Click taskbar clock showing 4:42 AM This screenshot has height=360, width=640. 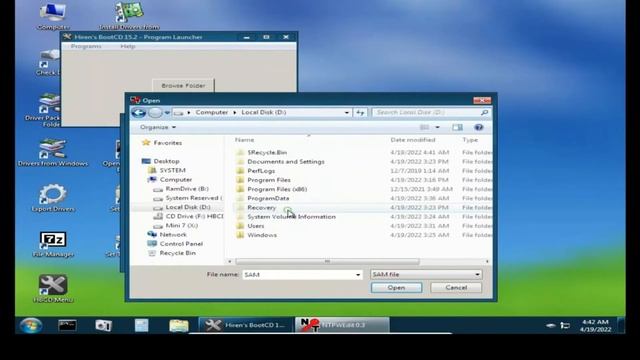tap(595, 325)
